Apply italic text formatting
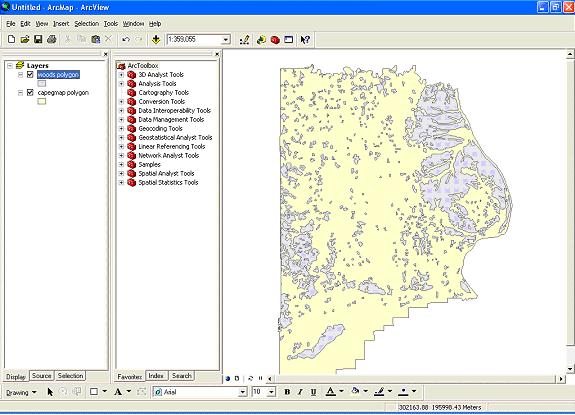575x415 pixels. (x=300, y=392)
